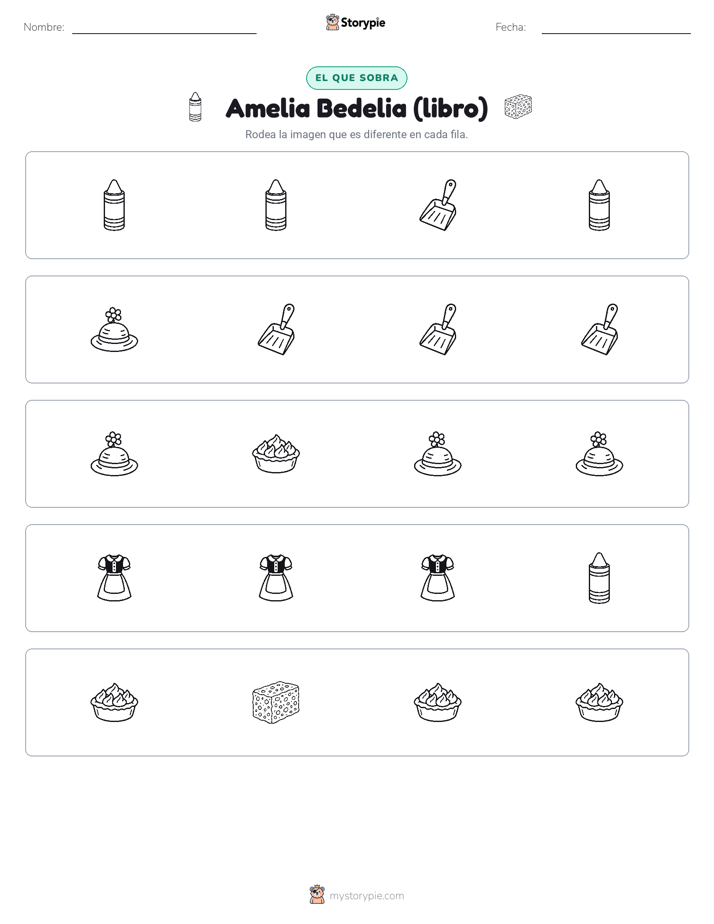
Task: Select the last dustpan in row two
Action: pos(599,329)
